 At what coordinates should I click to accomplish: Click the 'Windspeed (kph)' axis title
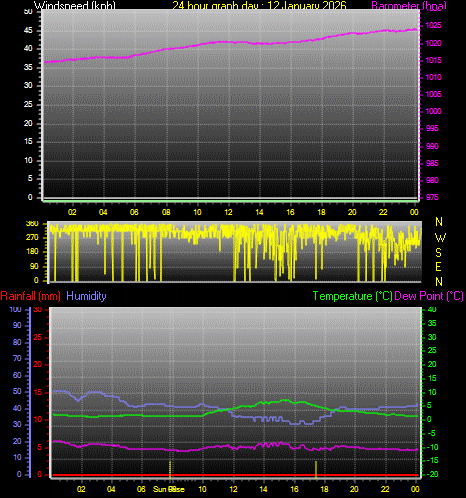[x=75, y=5]
